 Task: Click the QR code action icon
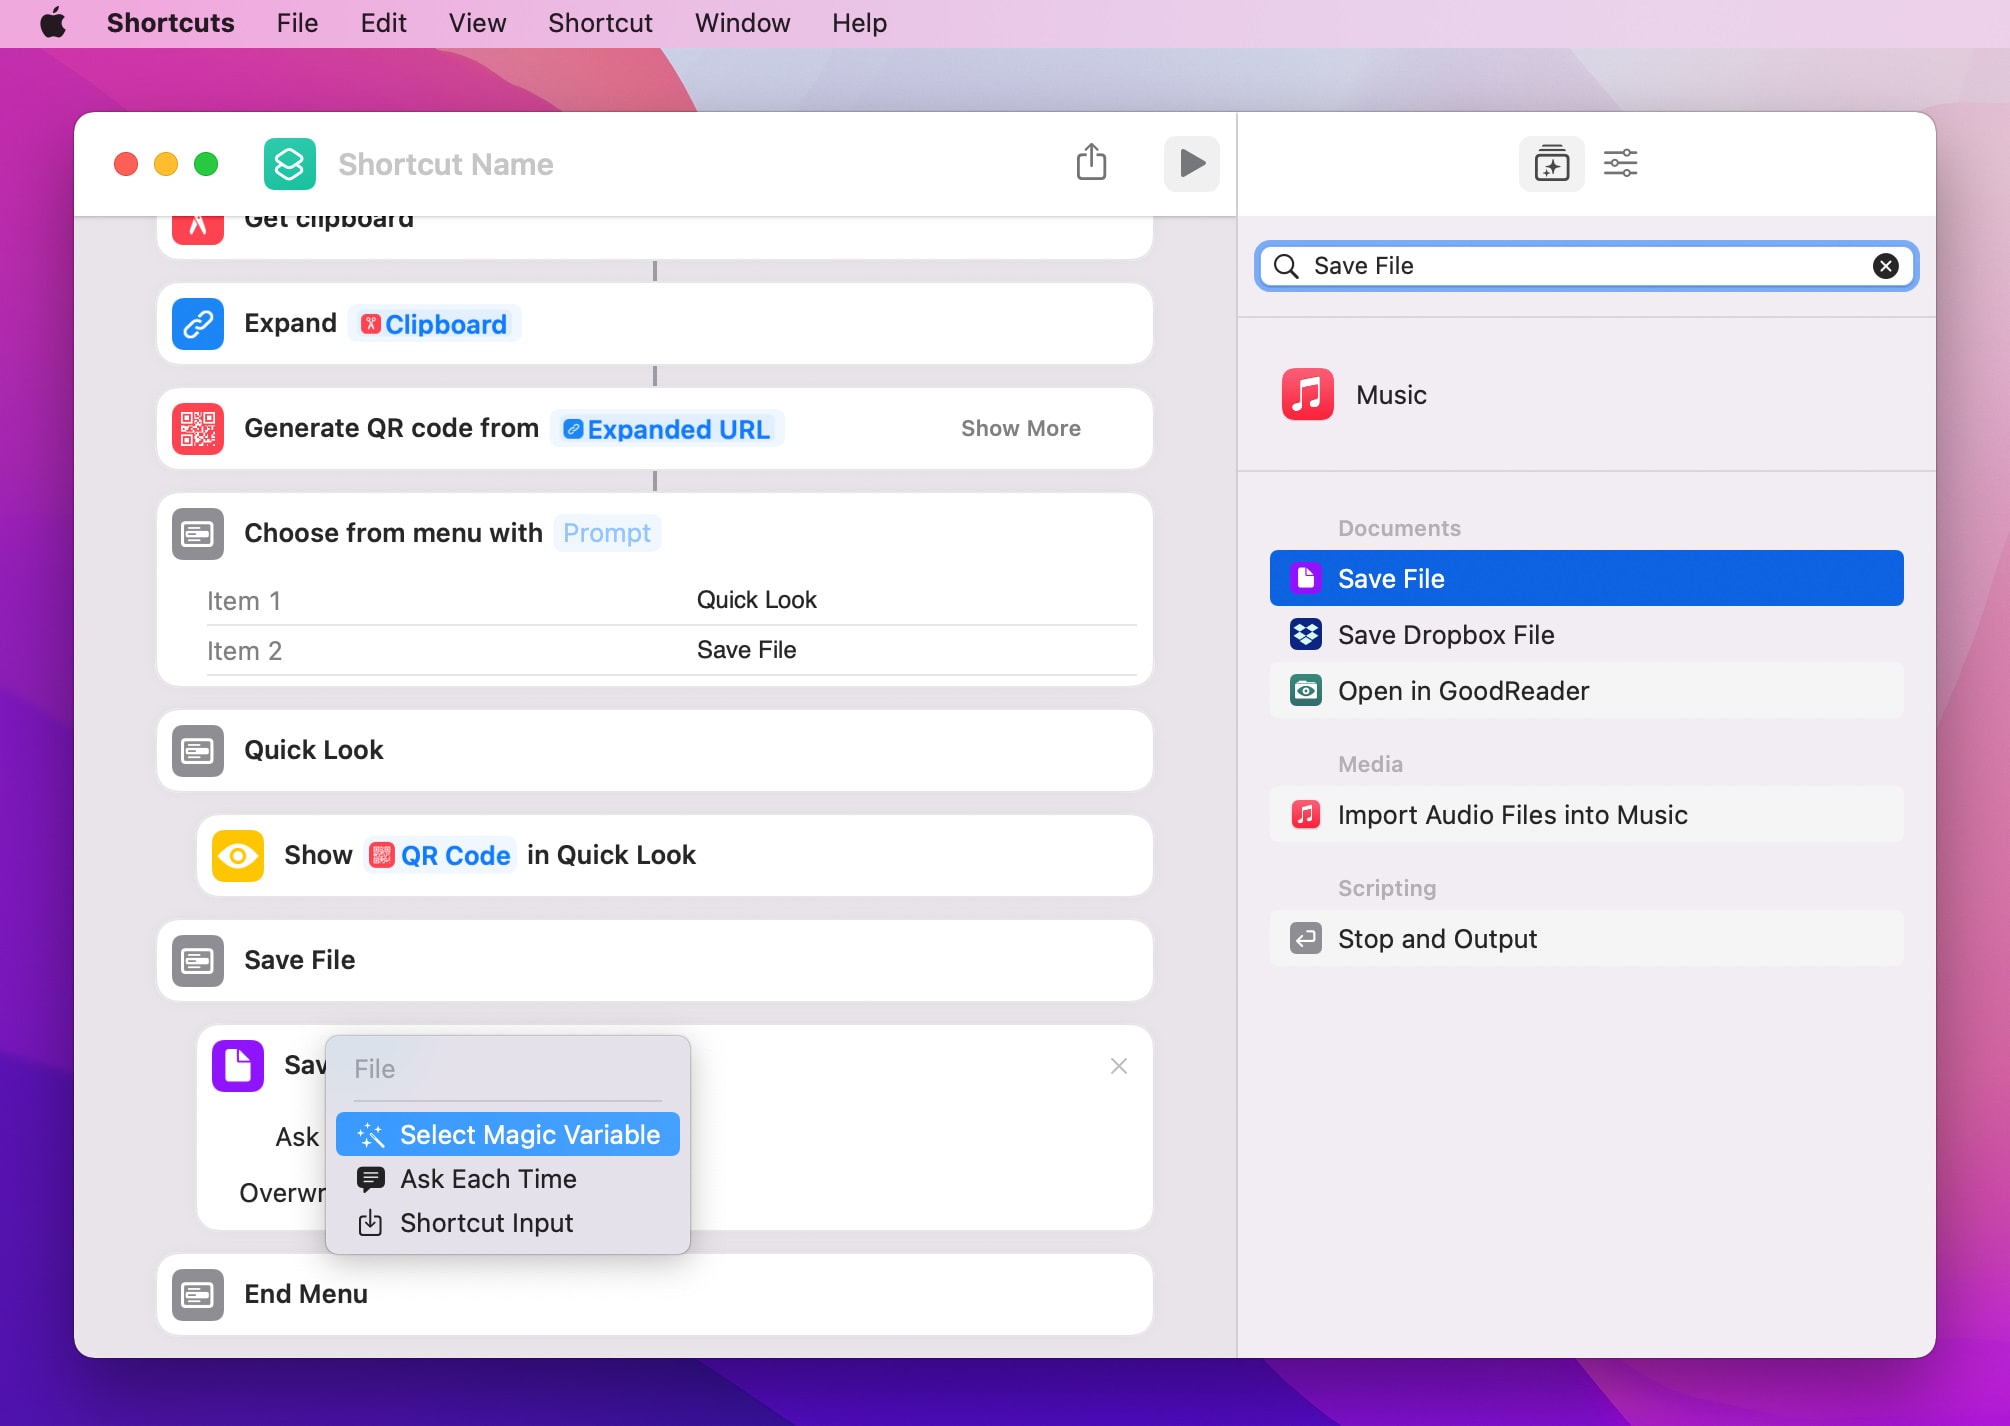pos(198,429)
